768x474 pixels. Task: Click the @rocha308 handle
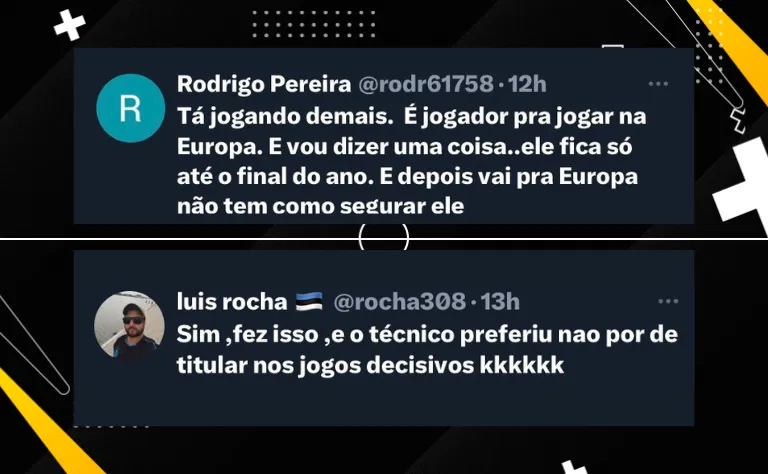pos(399,302)
